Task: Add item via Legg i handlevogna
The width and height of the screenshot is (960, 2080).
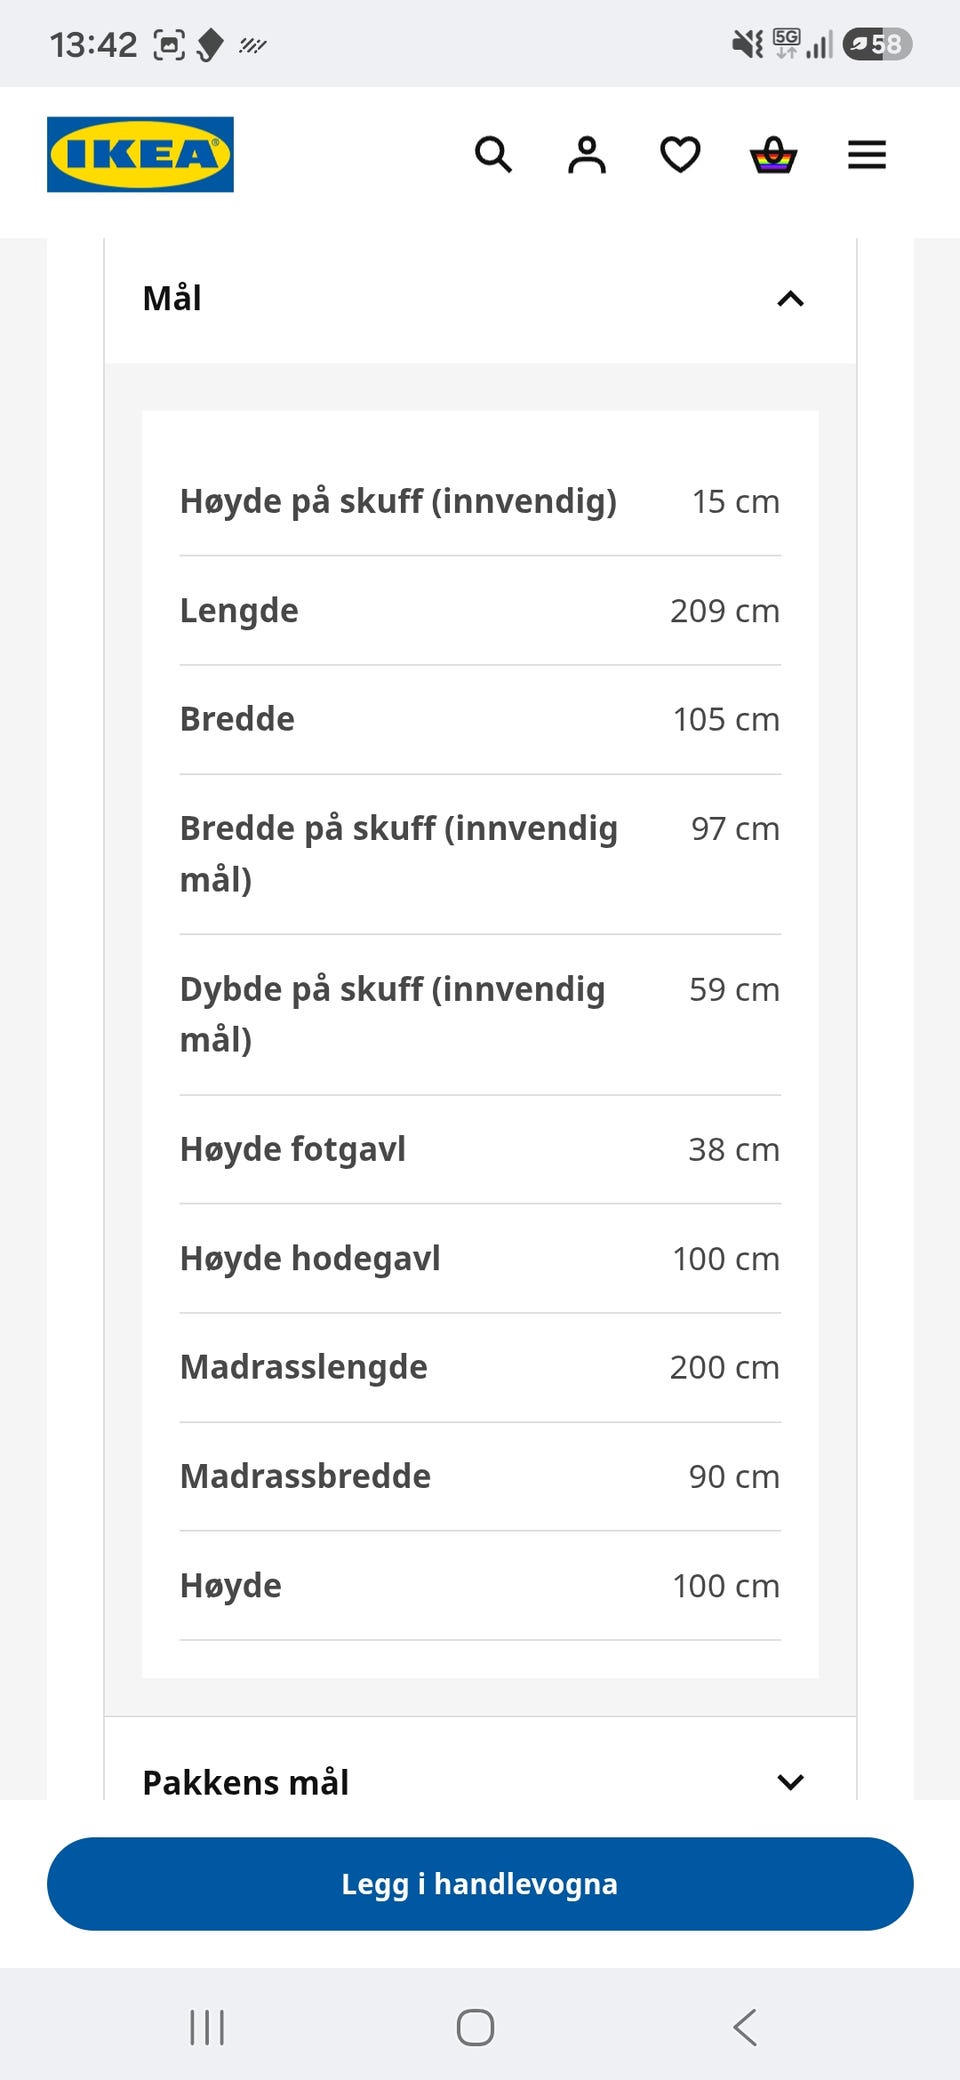Action: pyautogui.click(x=480, y=1884)
